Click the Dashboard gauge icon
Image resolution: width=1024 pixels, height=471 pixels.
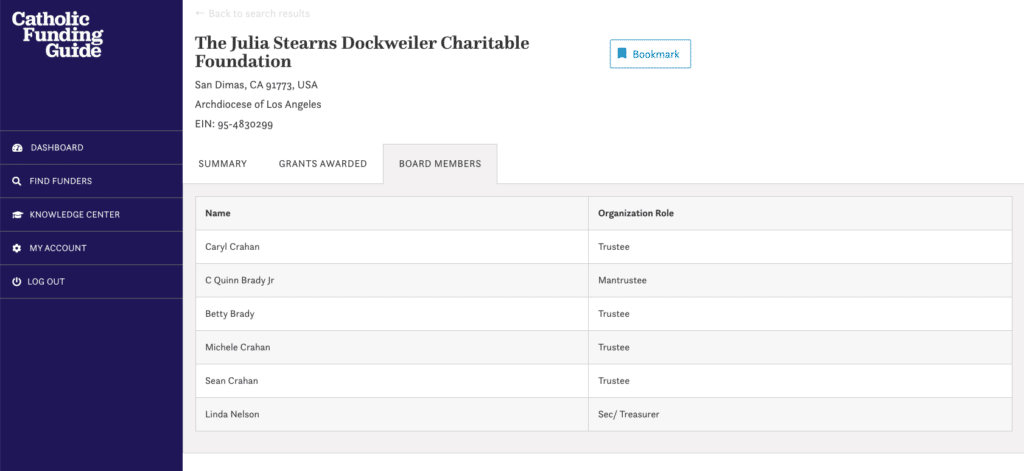click(18, 148)
